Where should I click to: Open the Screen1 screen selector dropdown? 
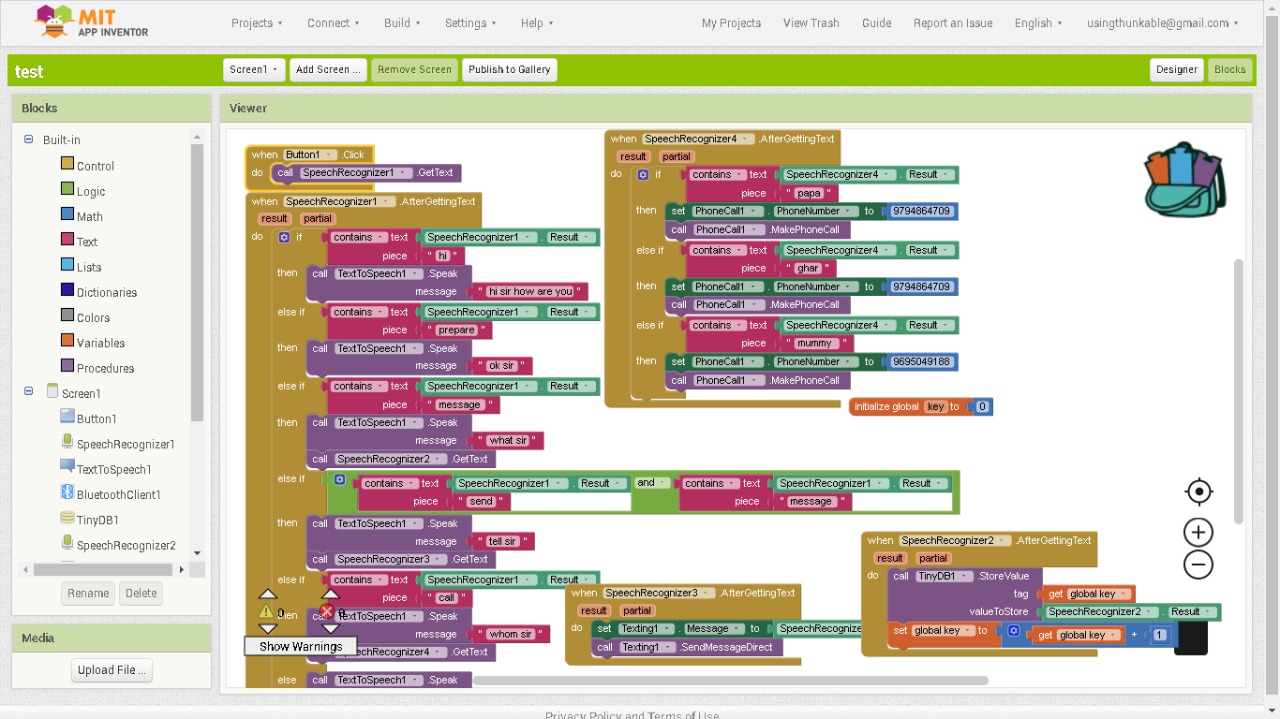click(x=253, y=69)
